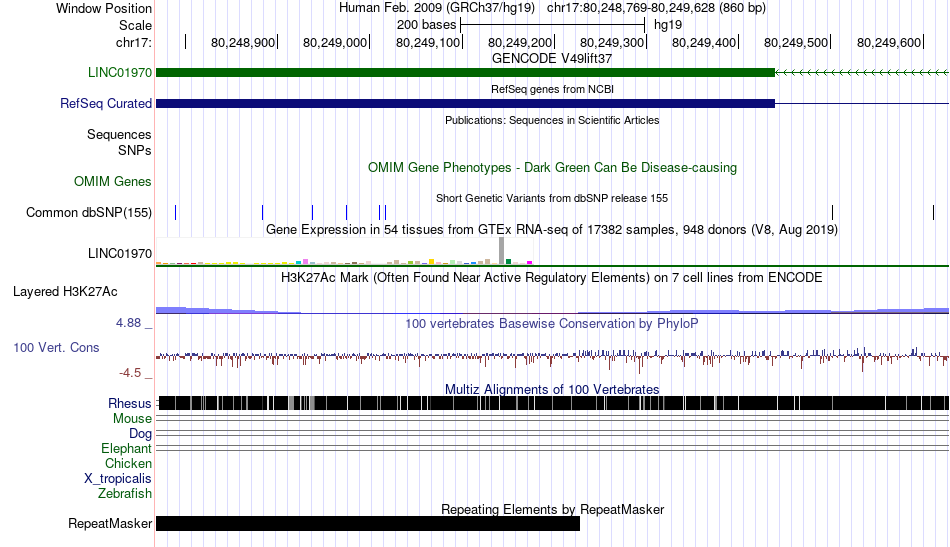Select the Rhesus alignment label
Image resolution: width=950 pixels, height=547 pixels.
coord(130,403)
